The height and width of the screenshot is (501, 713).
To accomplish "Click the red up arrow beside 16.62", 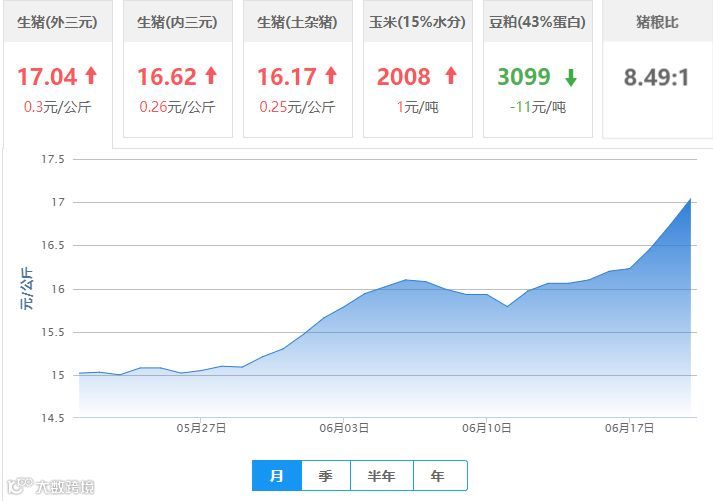I will pyautogui.click(x=211, y=75).
